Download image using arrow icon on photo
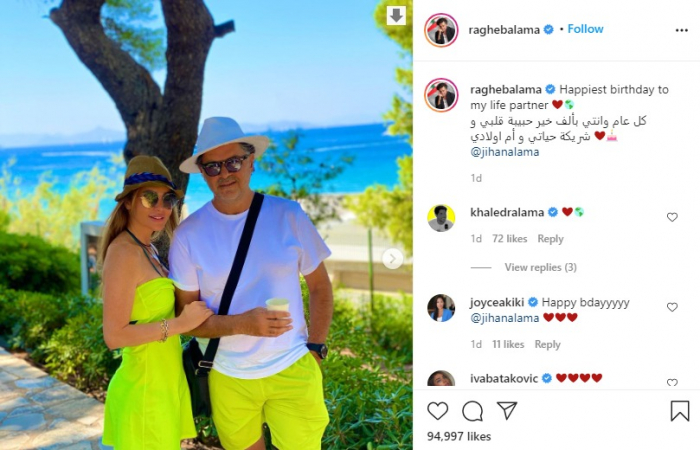700x450 pixels. pyautogui.click(x=396, y=16)
